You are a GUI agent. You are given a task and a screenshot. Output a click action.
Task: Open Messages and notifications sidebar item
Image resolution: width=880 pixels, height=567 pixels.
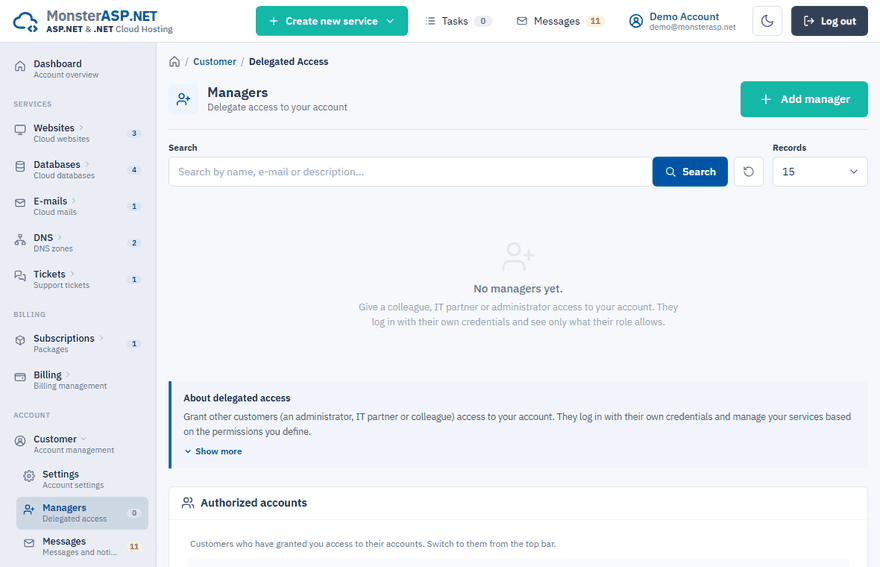tap(82, 546)
